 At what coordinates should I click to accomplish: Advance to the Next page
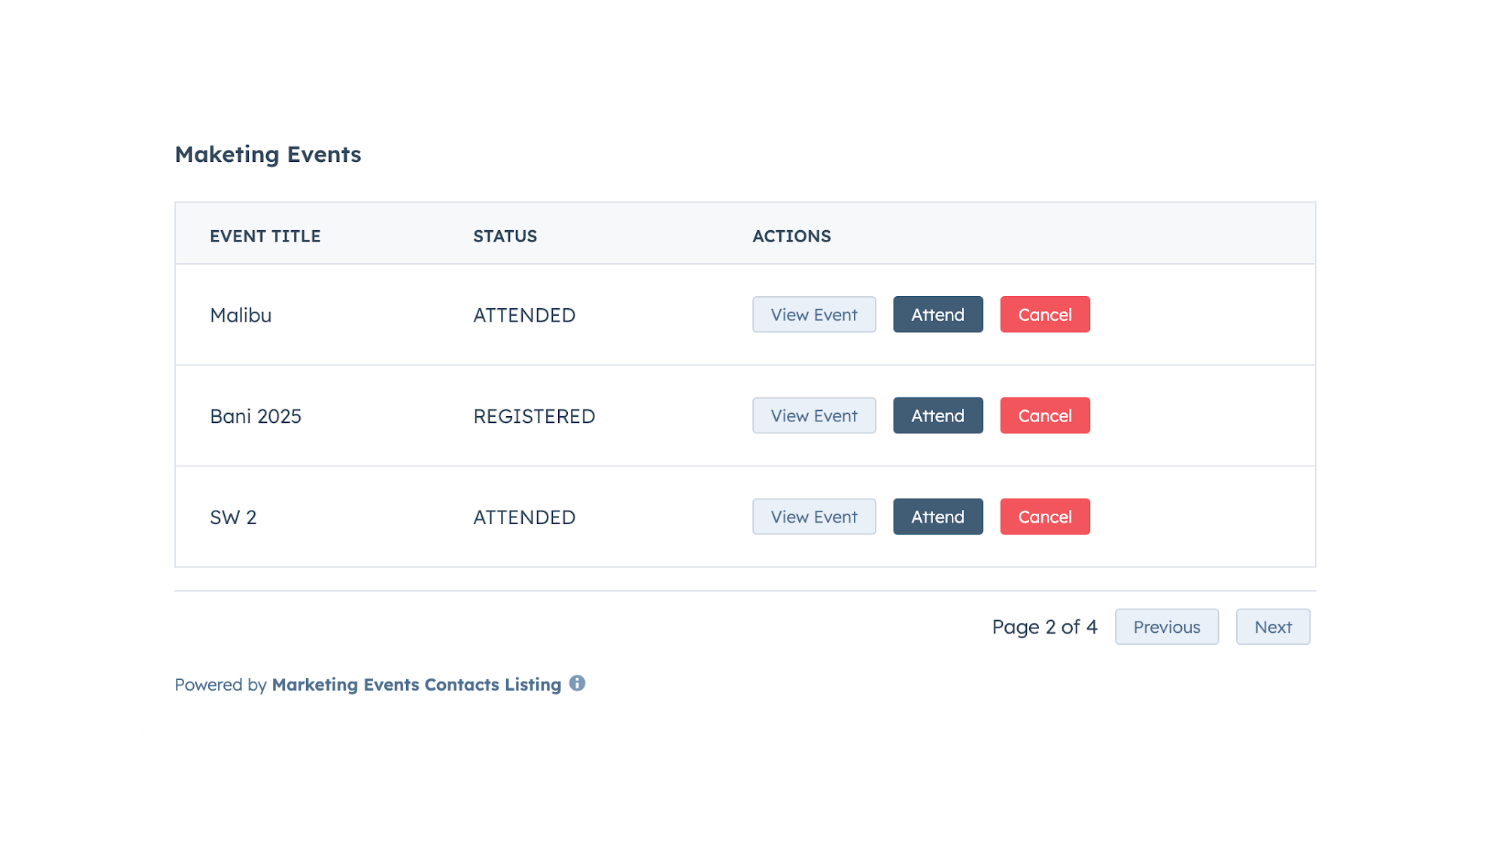coord(1272,627)
